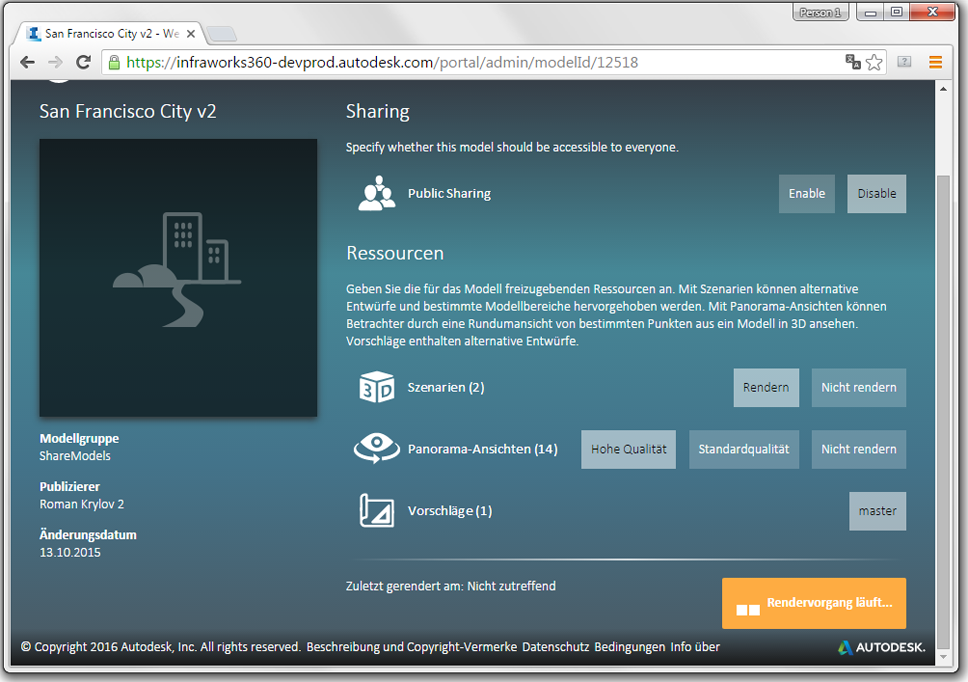The width and height of the screenshot is (968, 682).
Task: Click the browser back arrow
Action: tap(27, 62)
